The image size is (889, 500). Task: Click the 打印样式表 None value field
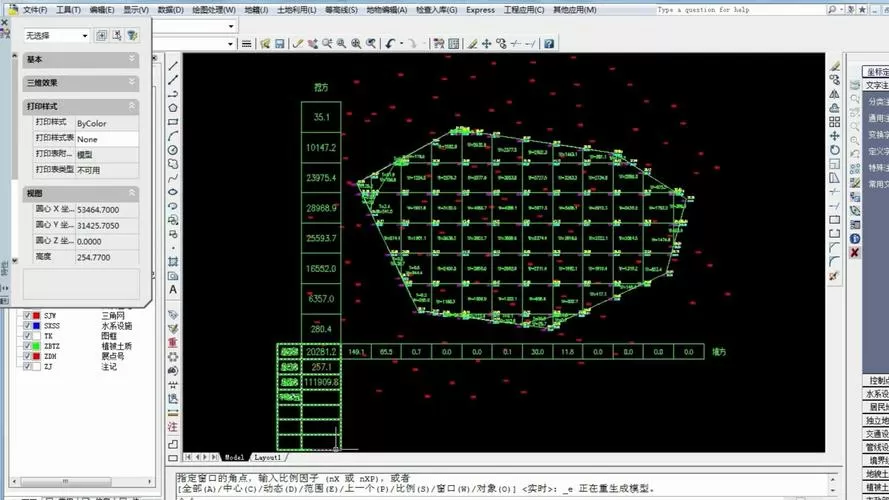[107, 139]
